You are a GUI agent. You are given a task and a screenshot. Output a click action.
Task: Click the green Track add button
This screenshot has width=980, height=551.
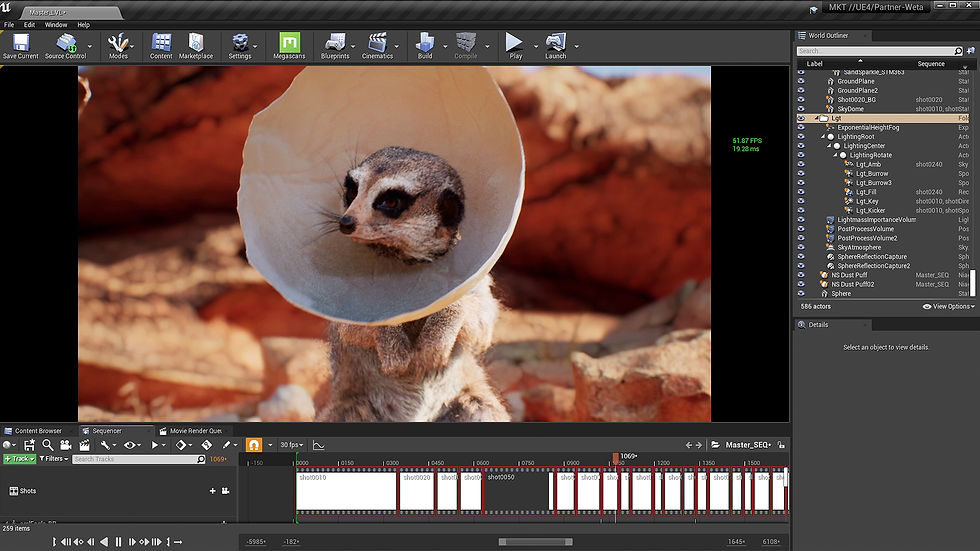[x=19, y=459]
